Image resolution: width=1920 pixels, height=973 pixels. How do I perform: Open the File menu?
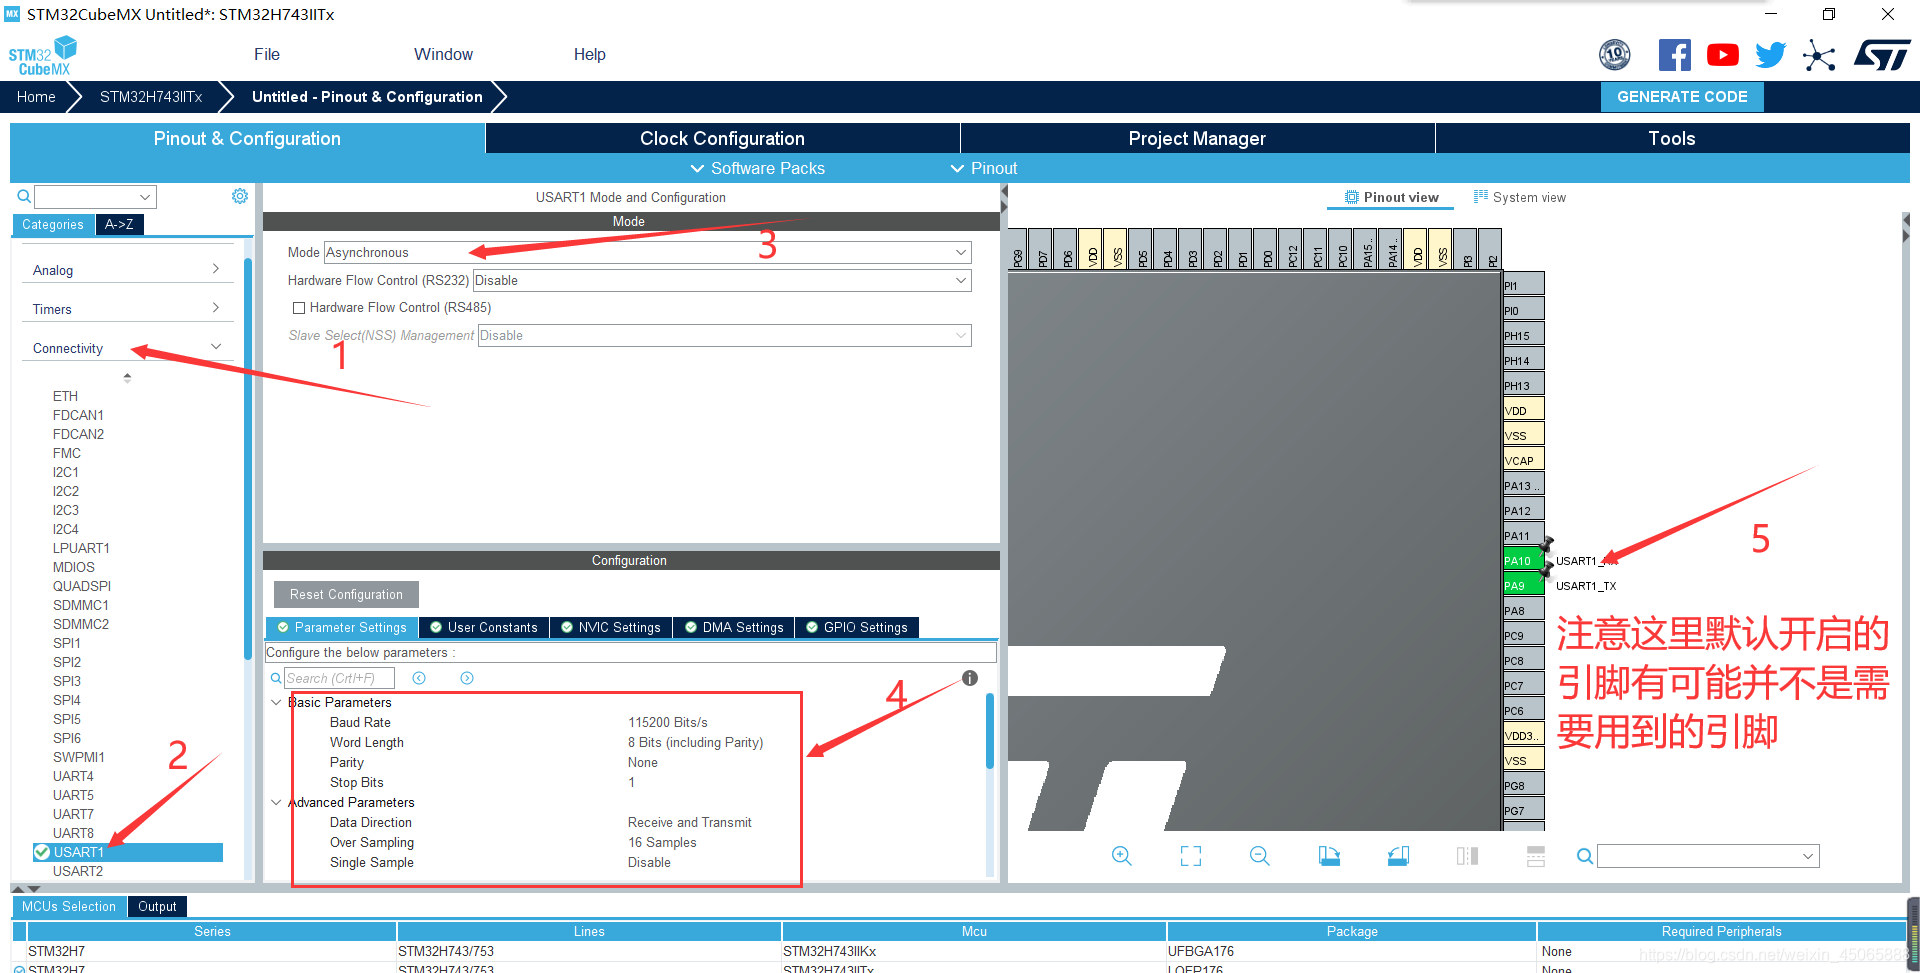(267, 55)
